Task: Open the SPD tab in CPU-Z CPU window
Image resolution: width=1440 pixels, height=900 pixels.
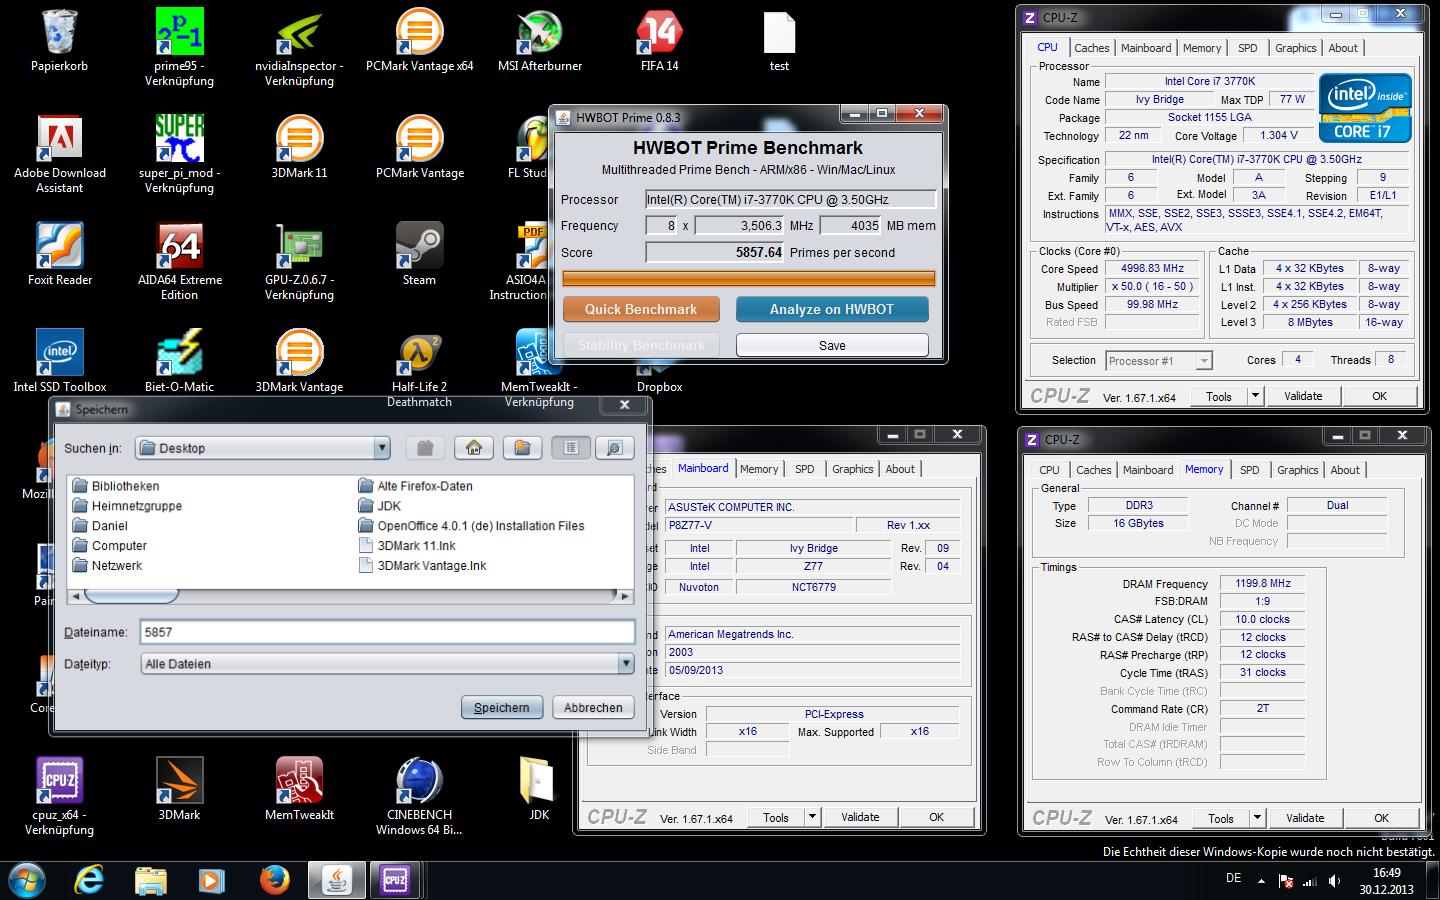Action: 1247,48
